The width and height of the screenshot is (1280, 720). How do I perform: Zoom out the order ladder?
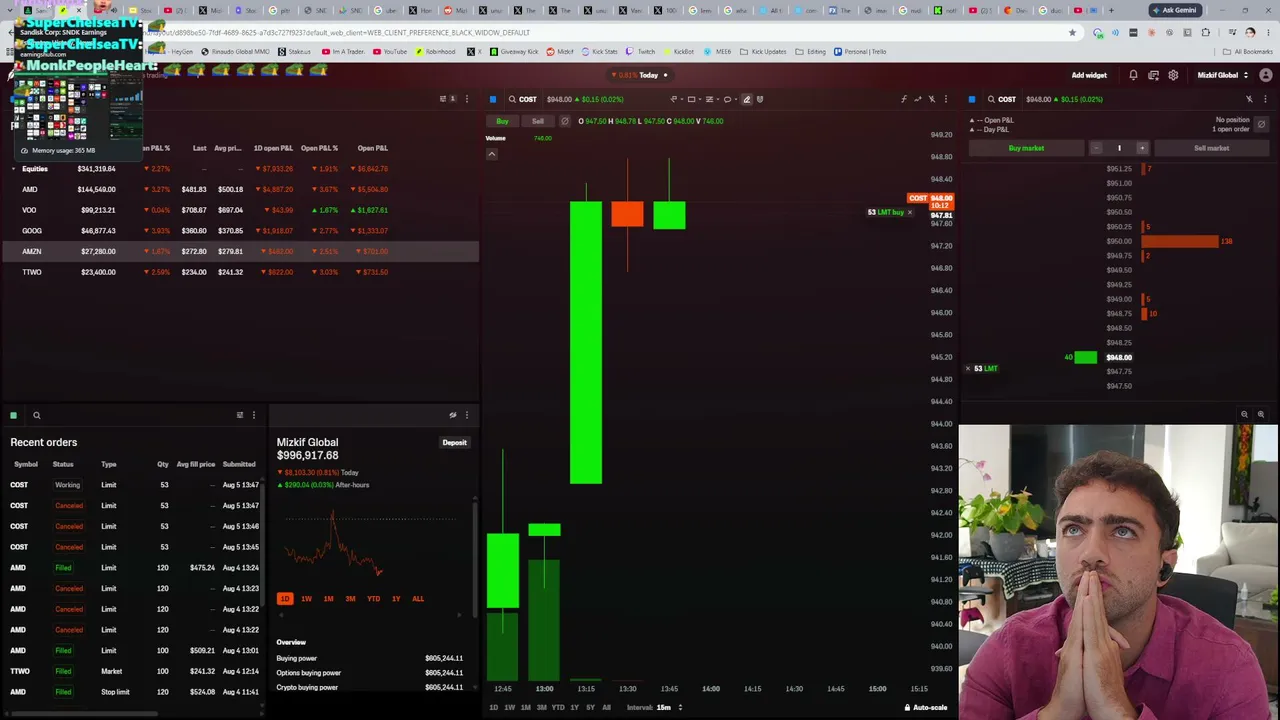(1245, 414)
